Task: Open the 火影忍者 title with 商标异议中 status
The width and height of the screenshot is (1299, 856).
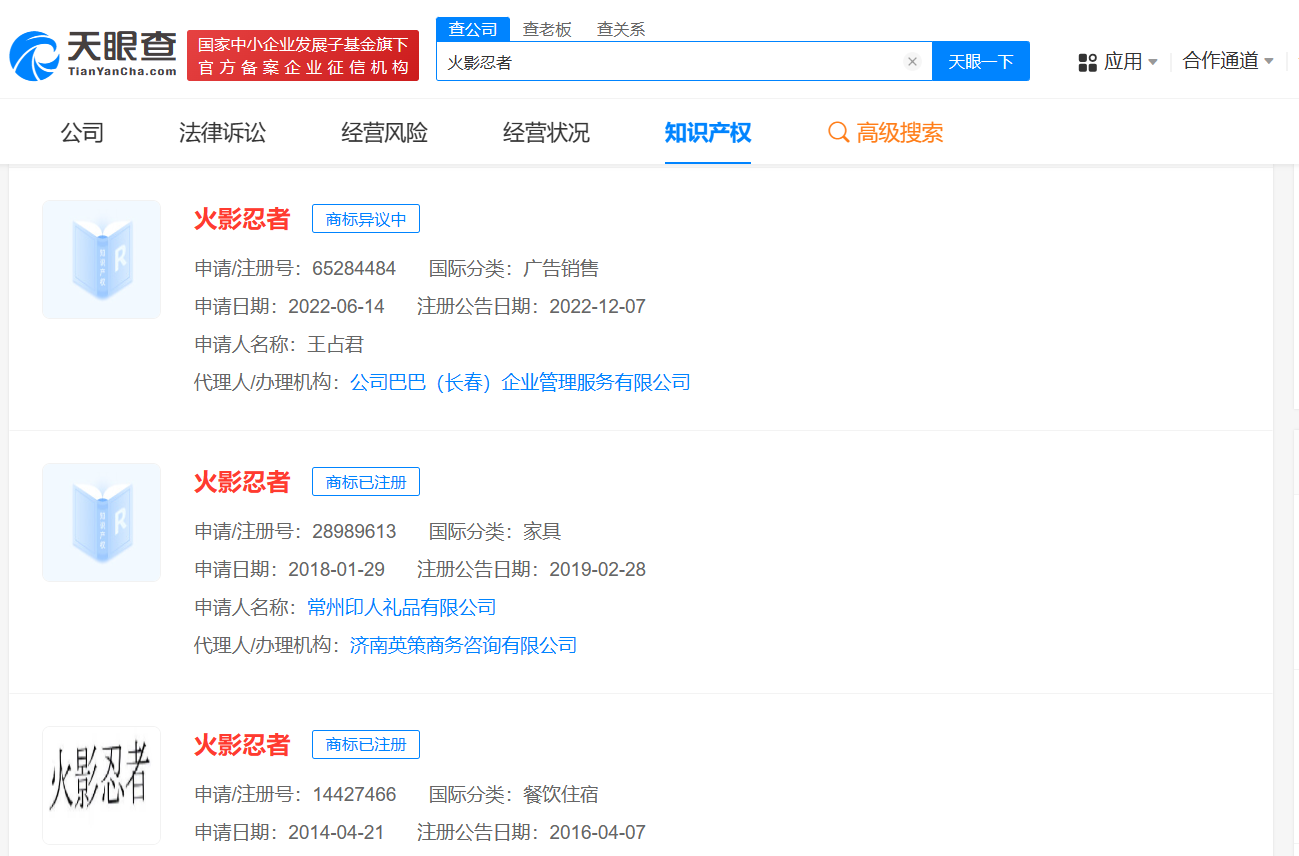Action: tap(242, 219)
